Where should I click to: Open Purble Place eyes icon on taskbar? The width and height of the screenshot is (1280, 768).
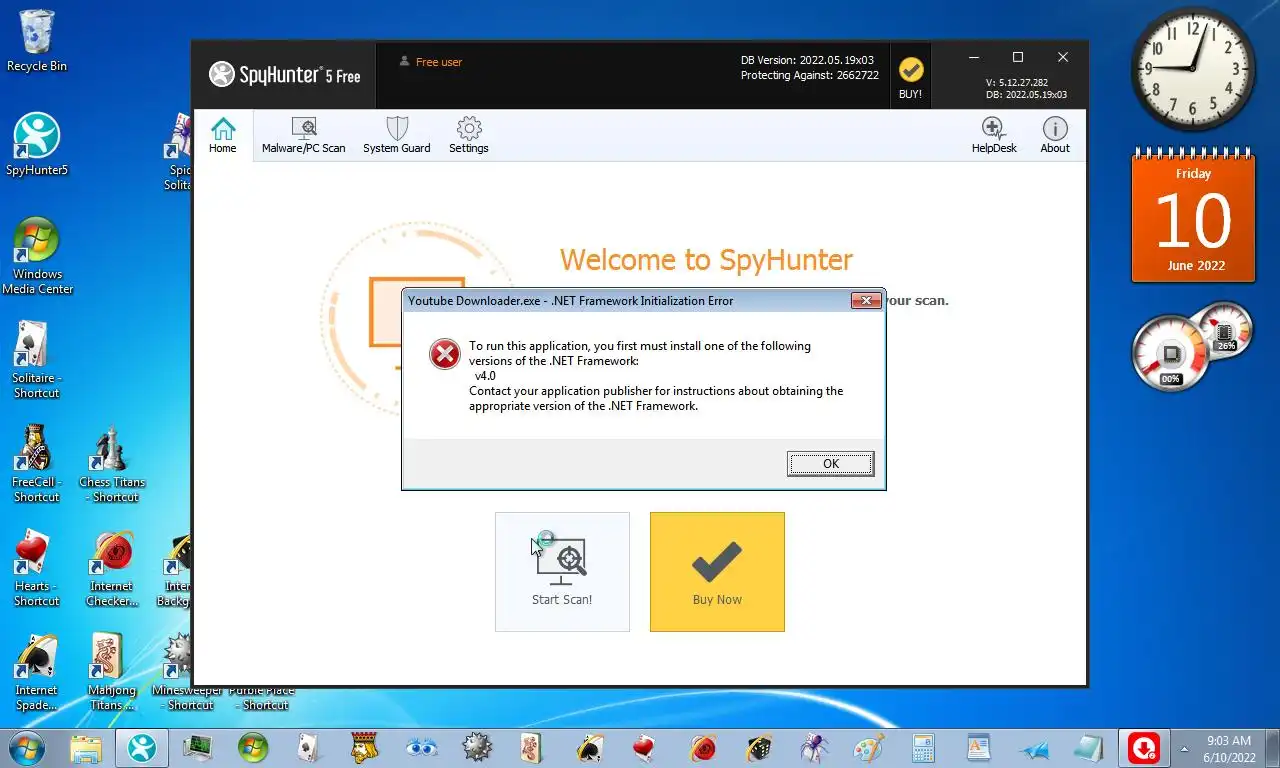[421, 747]
